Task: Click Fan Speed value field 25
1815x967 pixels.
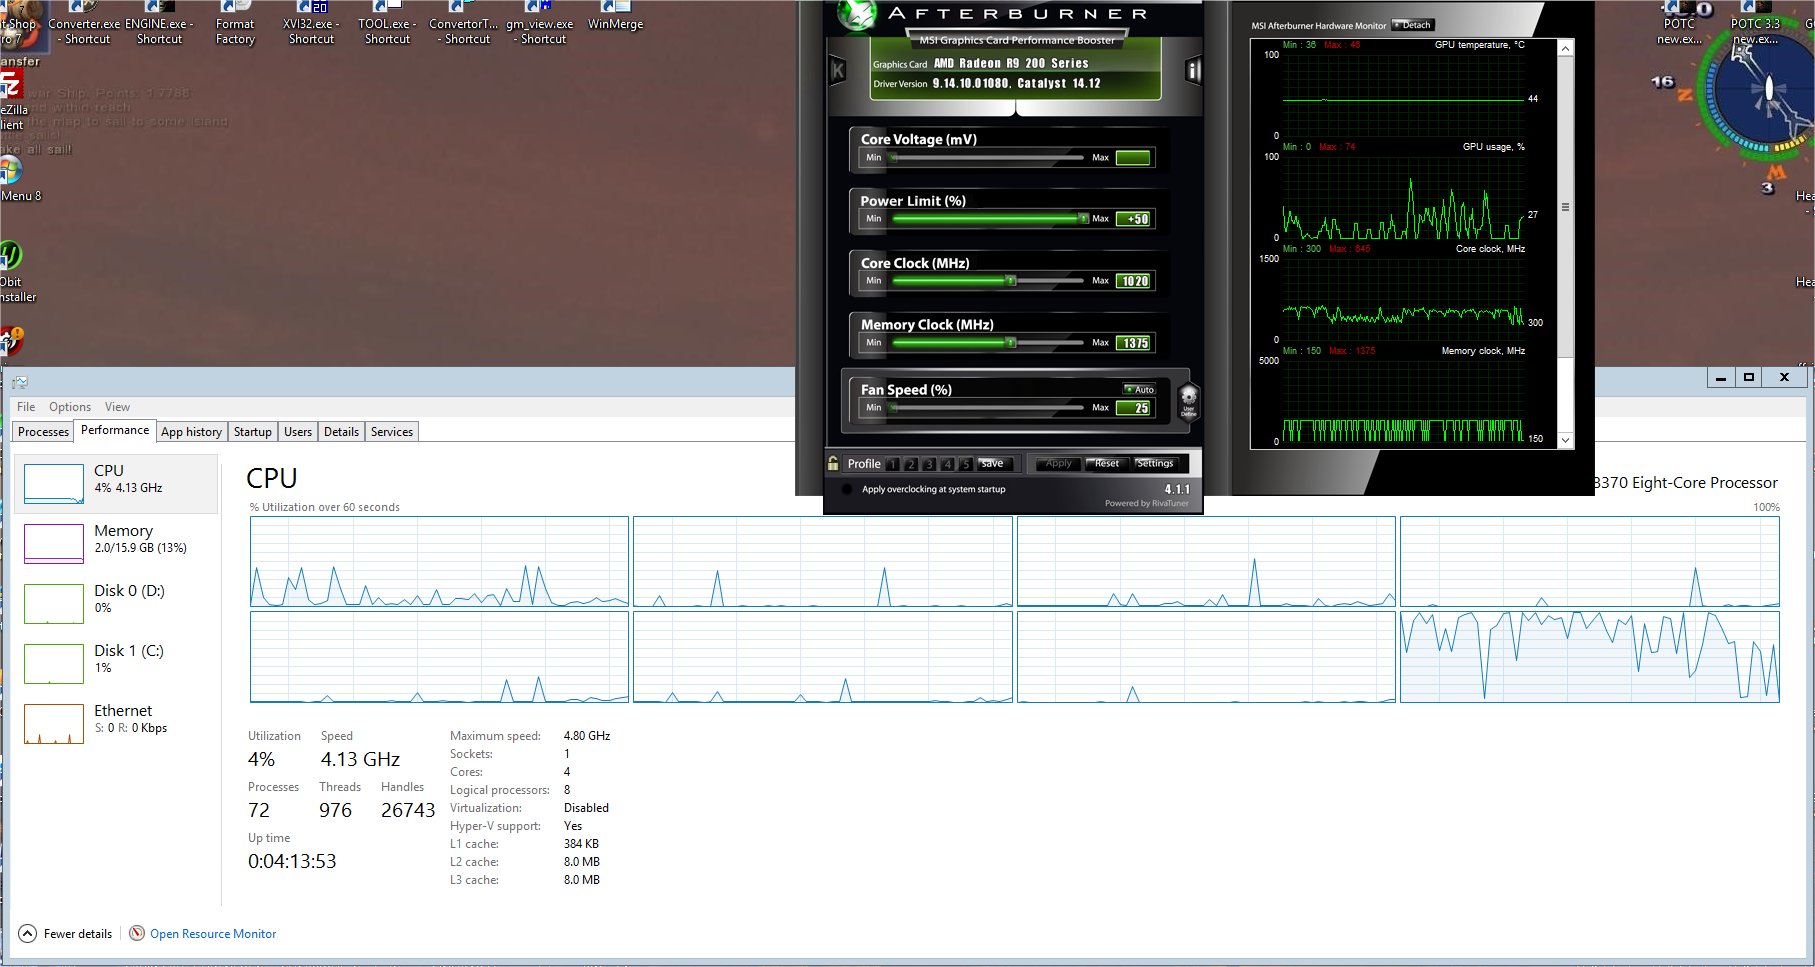Action: (1134, 408)
